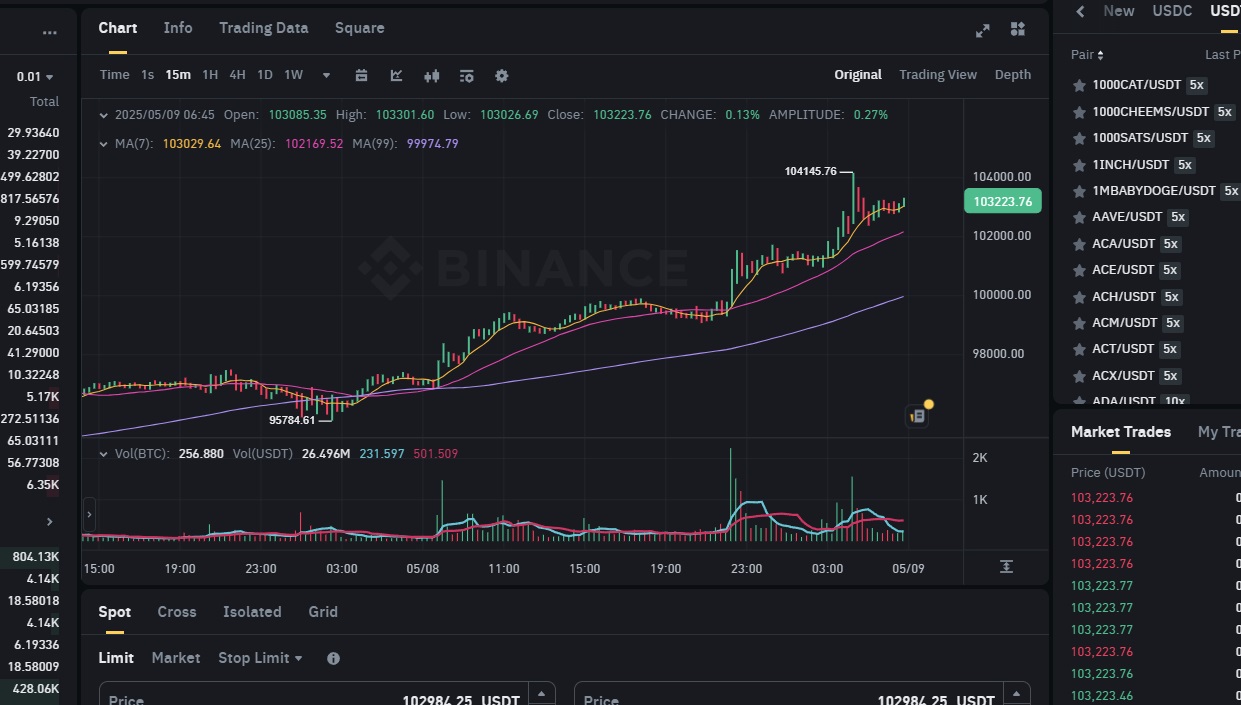The height and width of the screenshot is (705, 1241).
Task: Expand the chart to fullscreen
Action: coord(982,29)
